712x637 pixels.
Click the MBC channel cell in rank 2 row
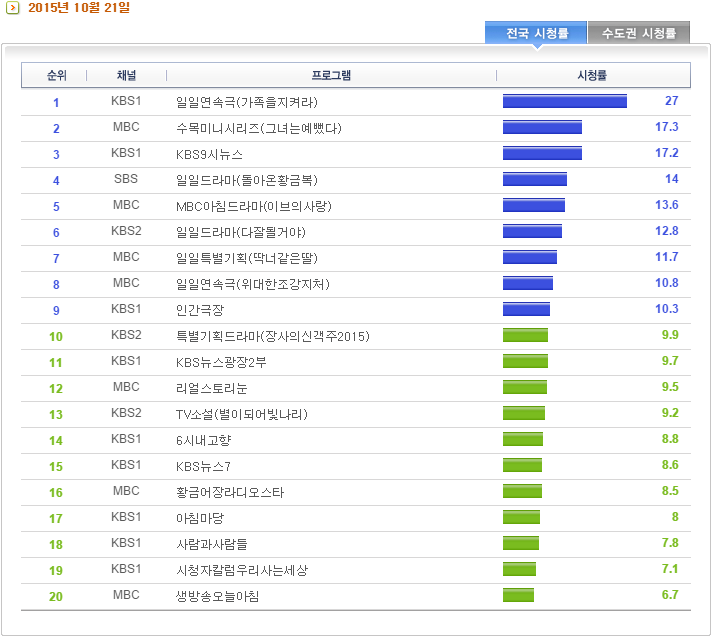(126, 127)
